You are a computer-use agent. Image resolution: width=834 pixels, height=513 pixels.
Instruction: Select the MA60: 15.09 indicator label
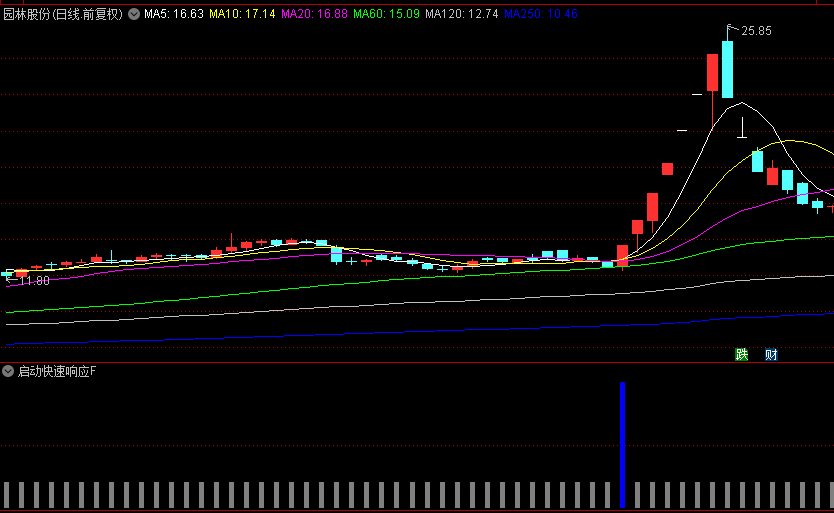click(386, 14)
